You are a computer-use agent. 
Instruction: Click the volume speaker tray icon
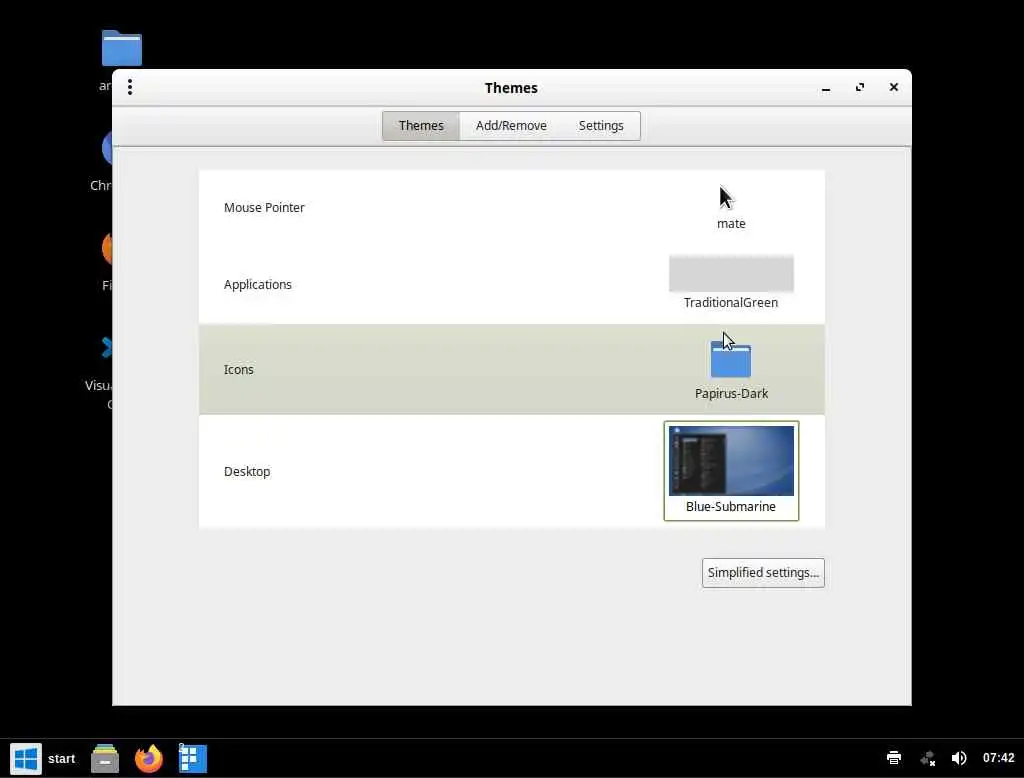pyautogui.click(x=959, y=758)
